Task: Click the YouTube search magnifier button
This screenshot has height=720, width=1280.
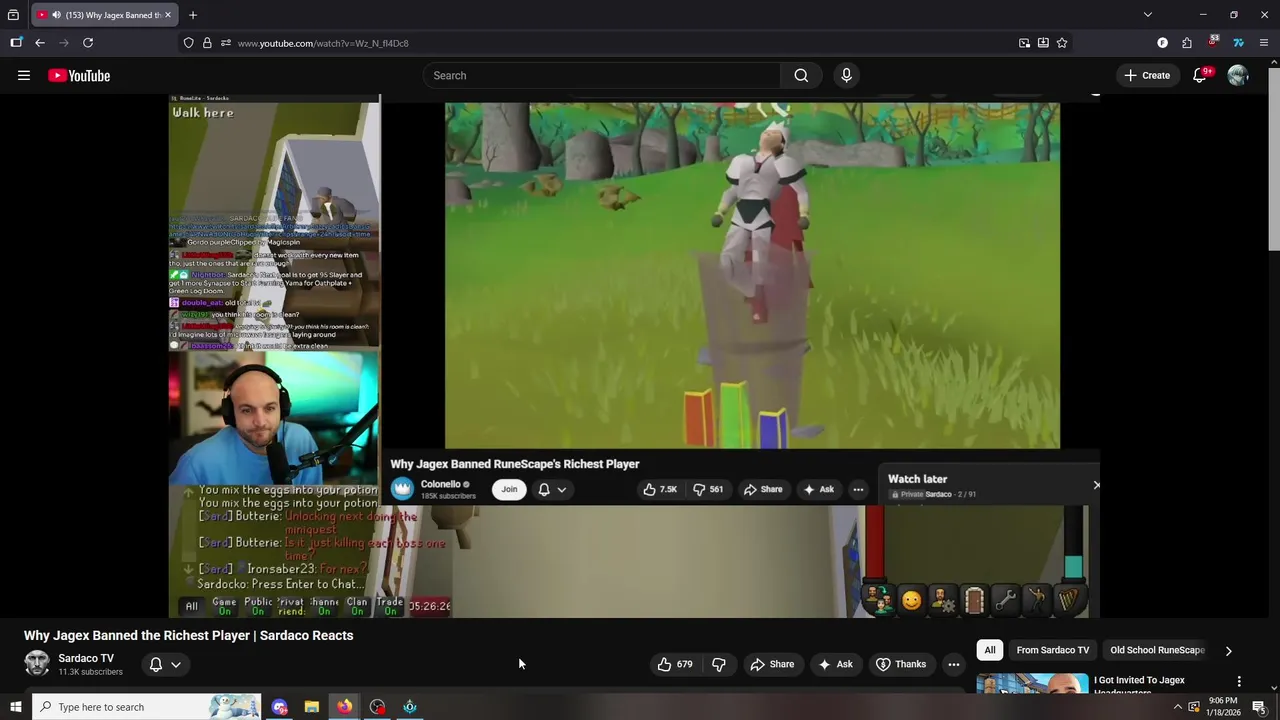Action: 801,75
